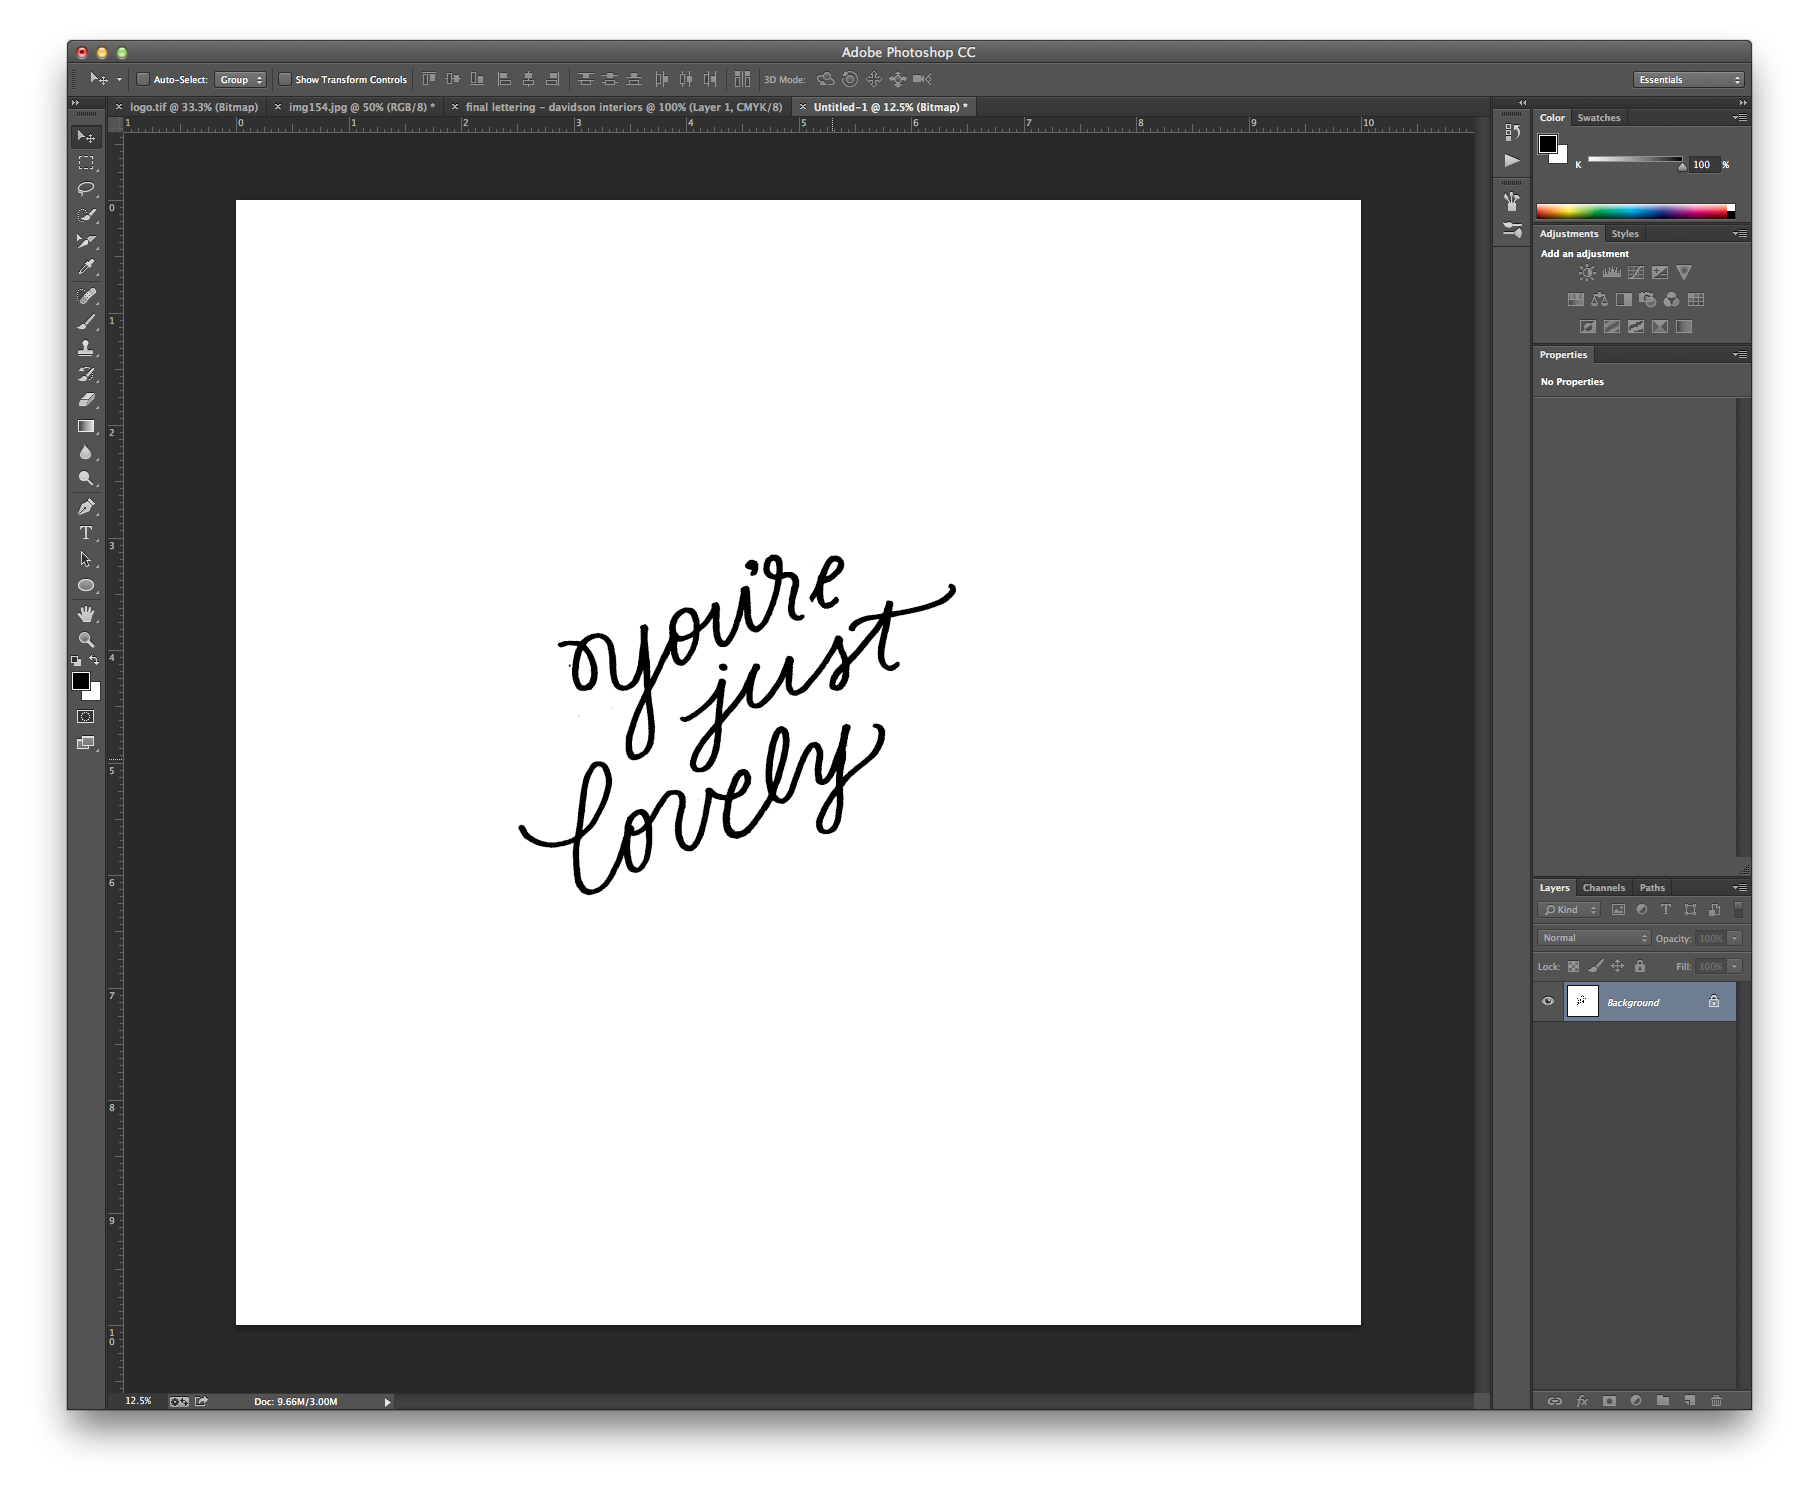Image resolution: width=1819 pixels, height=1499 pixels.
Task: Enable the Auto-Select checkbox
Action: coord(142,79)
